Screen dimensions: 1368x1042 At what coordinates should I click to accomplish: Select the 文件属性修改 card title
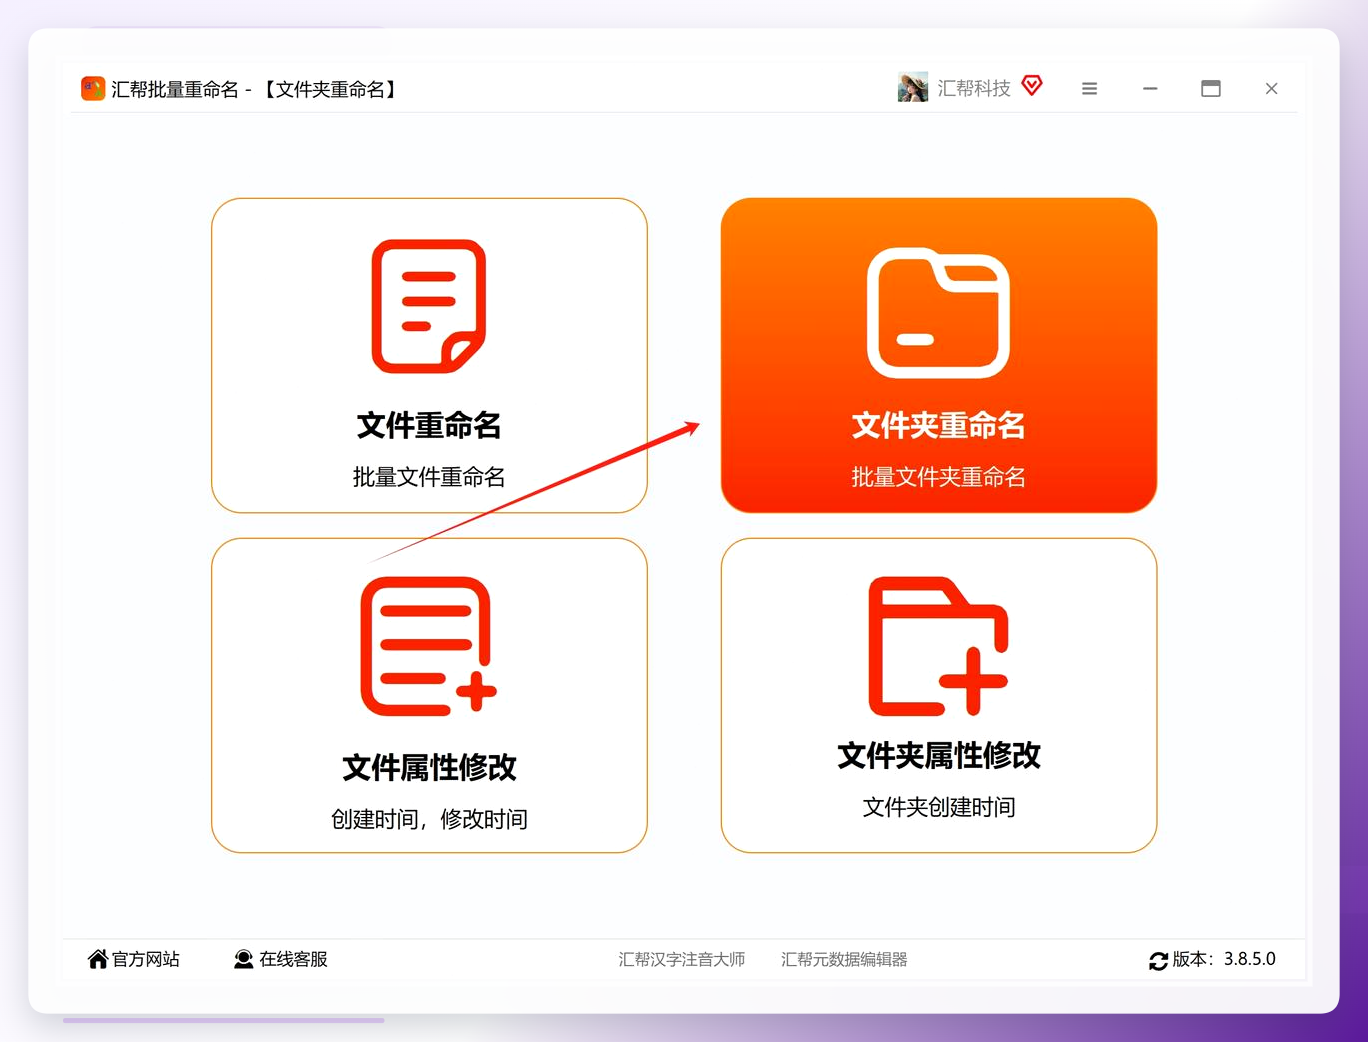coord(429,767)
